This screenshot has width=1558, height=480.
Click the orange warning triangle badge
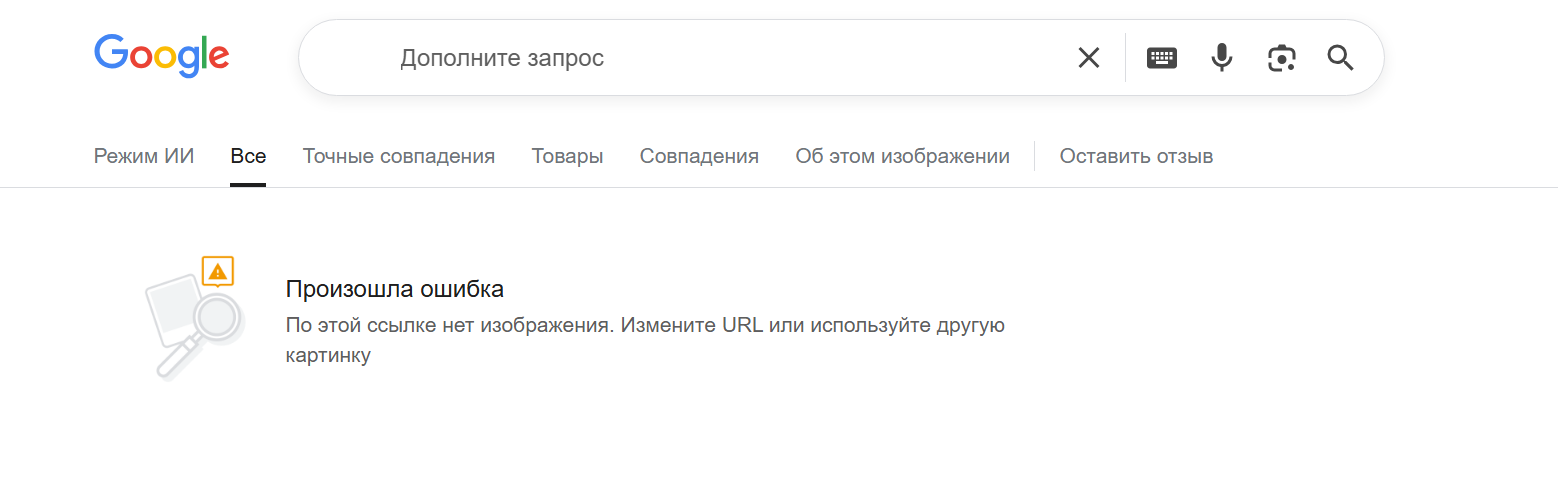(x=217, y=270)
